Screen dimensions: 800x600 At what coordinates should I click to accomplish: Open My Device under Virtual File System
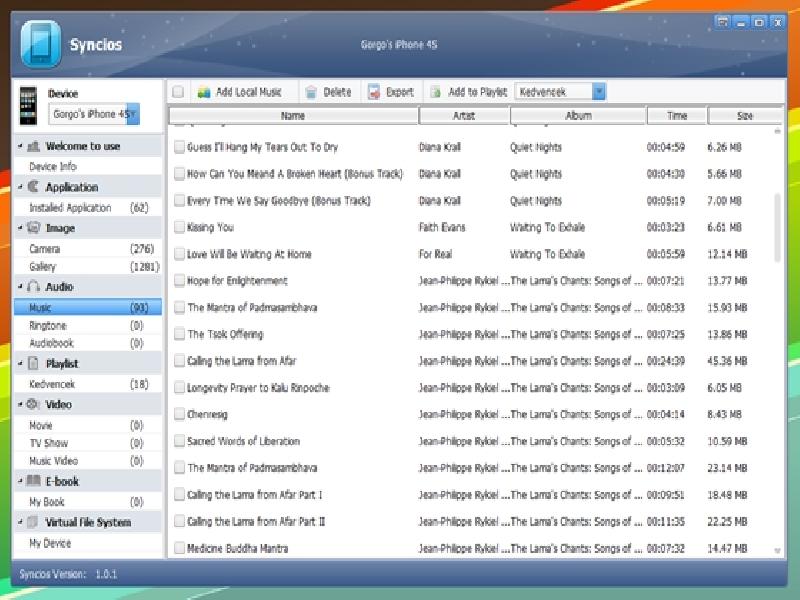point(88,543)
